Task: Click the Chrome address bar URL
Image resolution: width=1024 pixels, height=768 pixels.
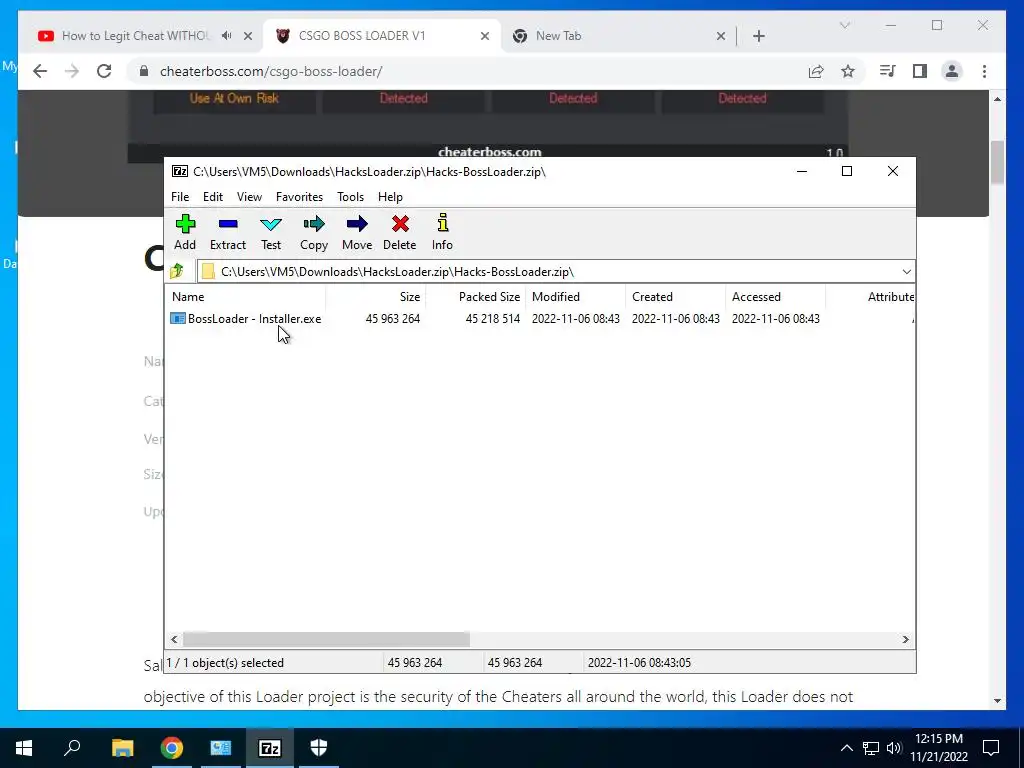Action: tap(271, 71)
